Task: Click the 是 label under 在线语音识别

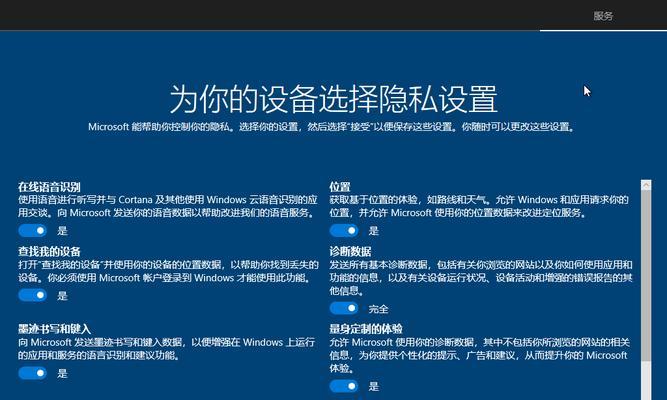Action: pyautogui.click(x=63, y=231)
